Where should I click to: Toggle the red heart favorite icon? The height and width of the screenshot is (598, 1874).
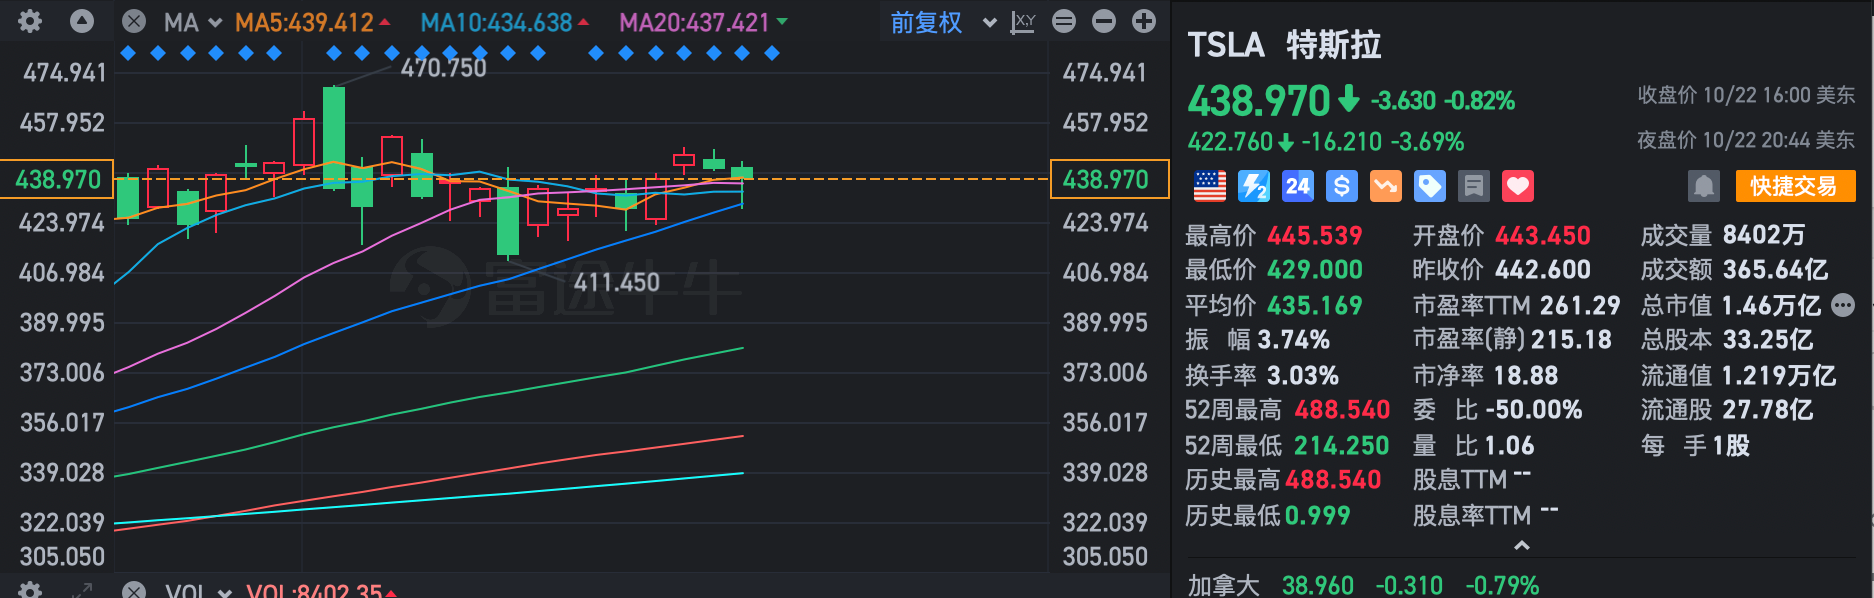click(1518, 186)
